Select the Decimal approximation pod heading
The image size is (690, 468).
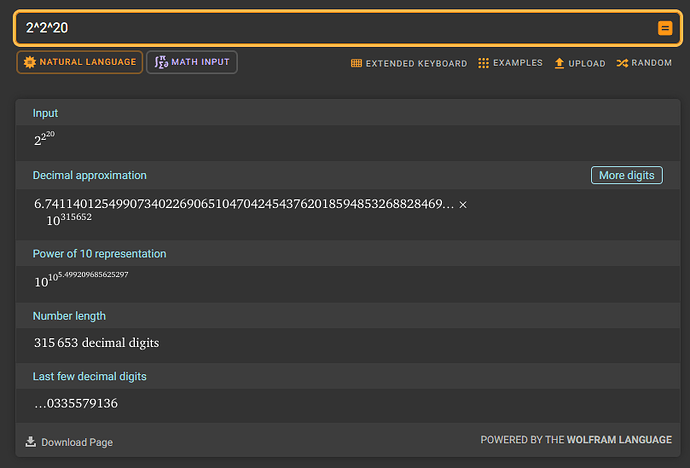tap(89, 175)
